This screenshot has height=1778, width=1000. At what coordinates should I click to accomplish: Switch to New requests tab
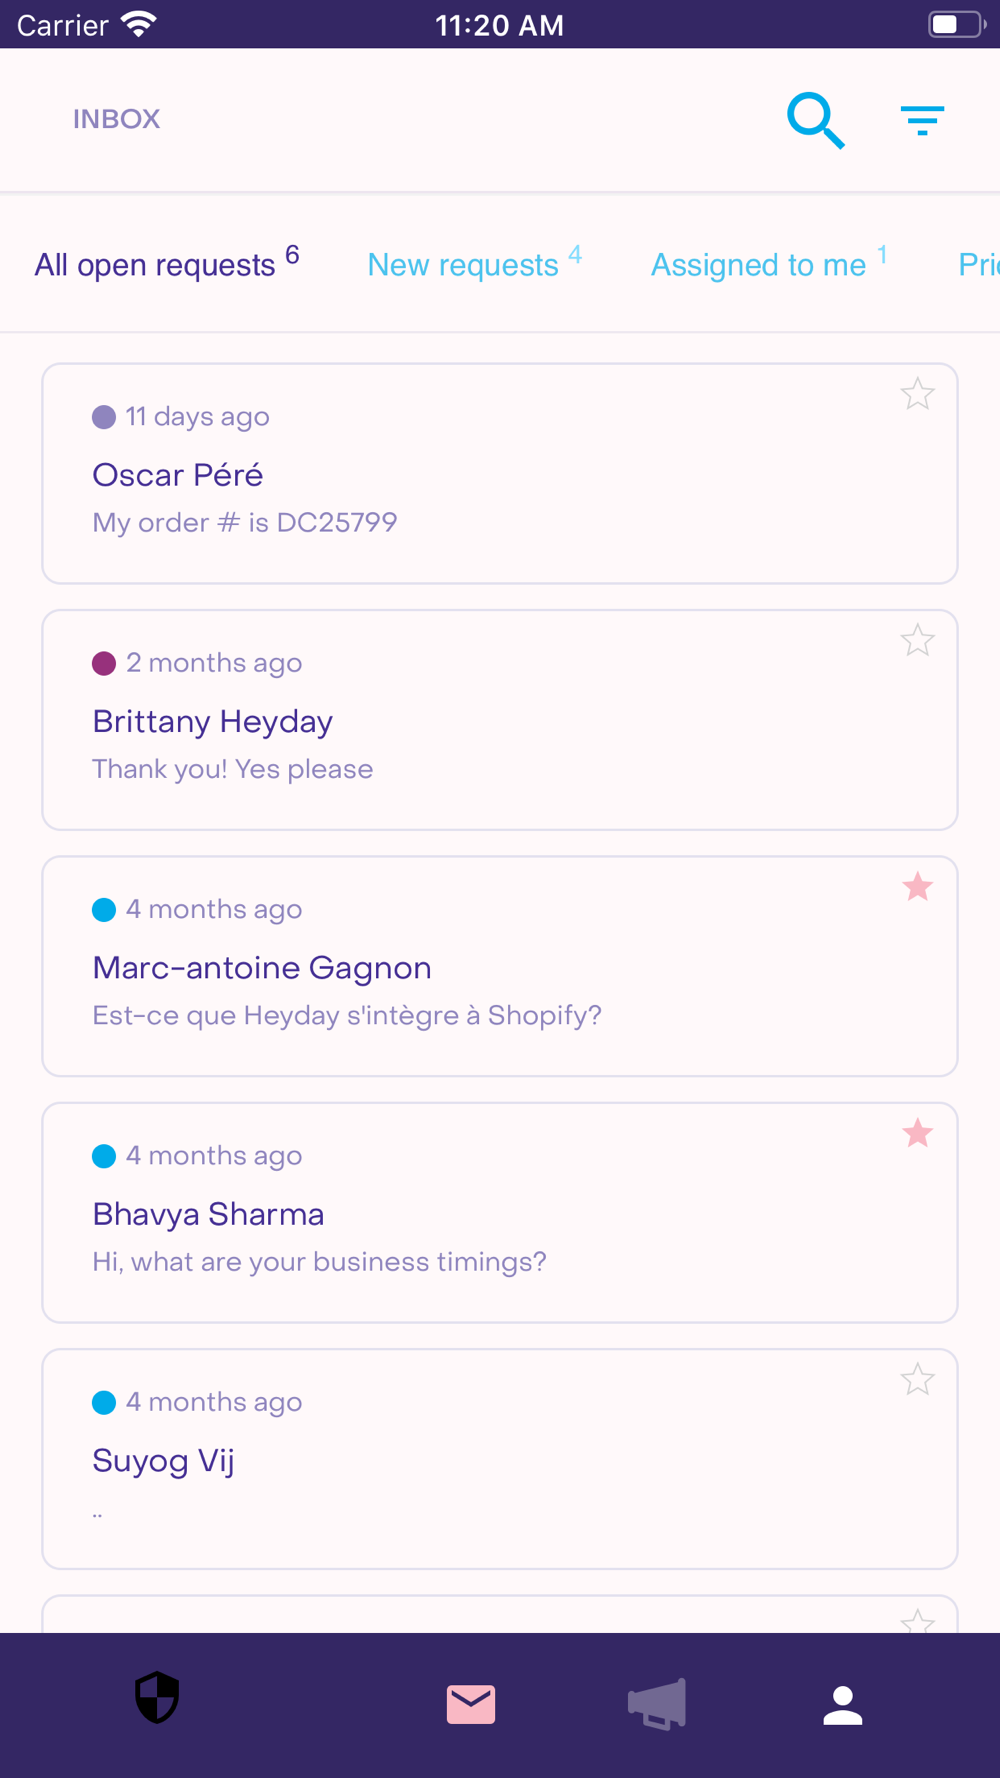(x=474, y=263)
